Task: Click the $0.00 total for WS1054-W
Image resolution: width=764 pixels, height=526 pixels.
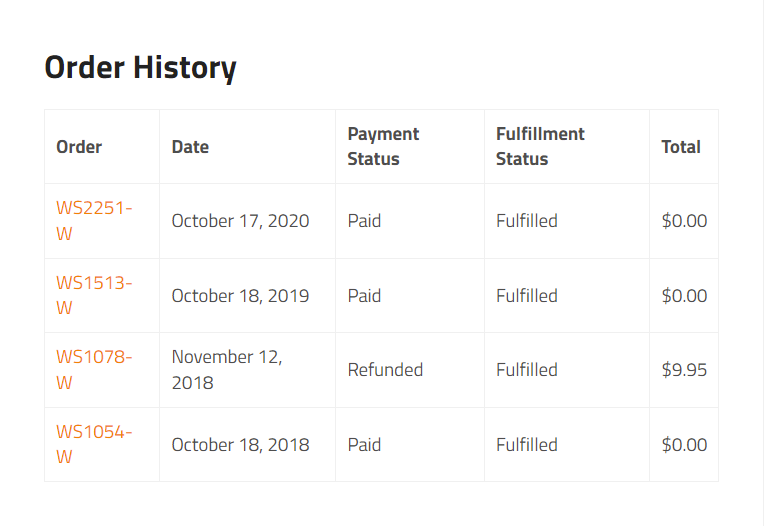Action: 684,445
